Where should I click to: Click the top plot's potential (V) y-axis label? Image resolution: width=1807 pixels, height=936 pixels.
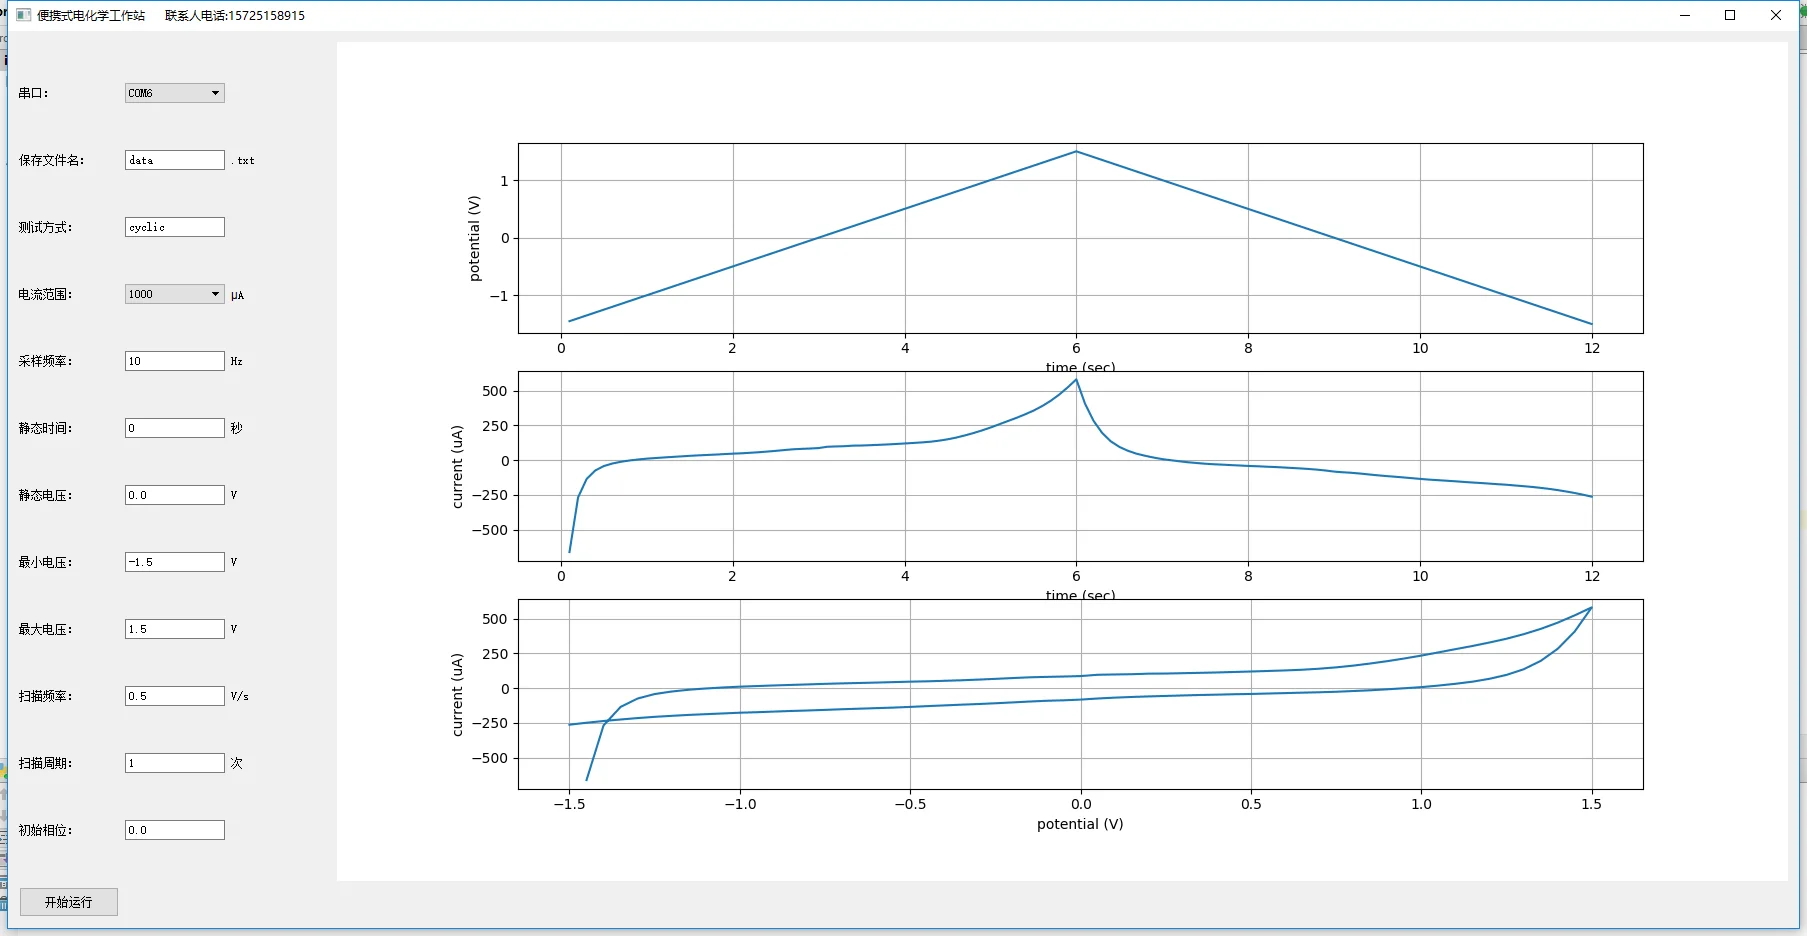click(475, 238)
